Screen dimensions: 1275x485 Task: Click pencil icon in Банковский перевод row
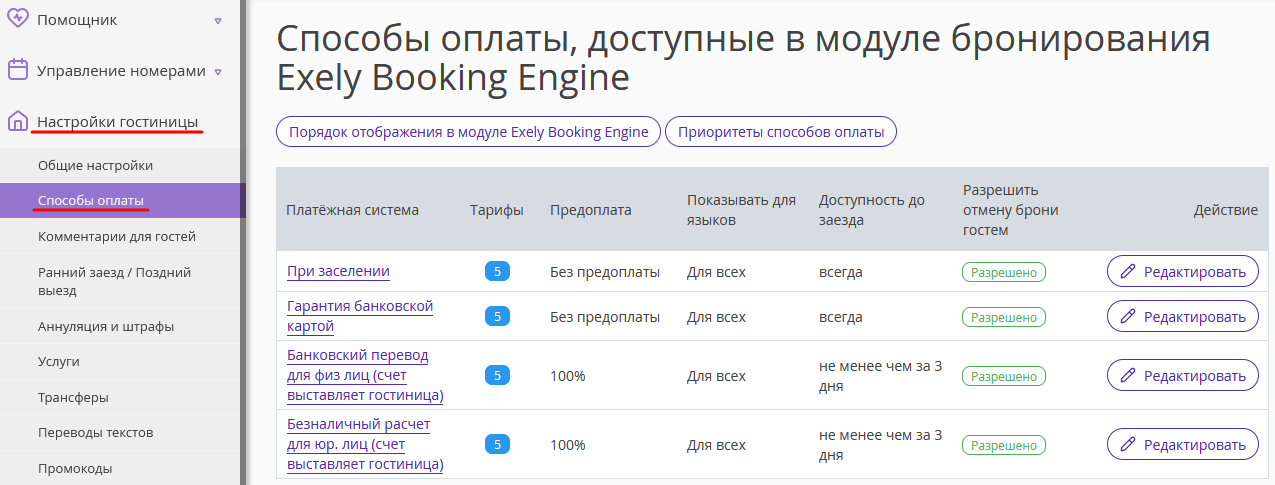tap(1128, 375)
